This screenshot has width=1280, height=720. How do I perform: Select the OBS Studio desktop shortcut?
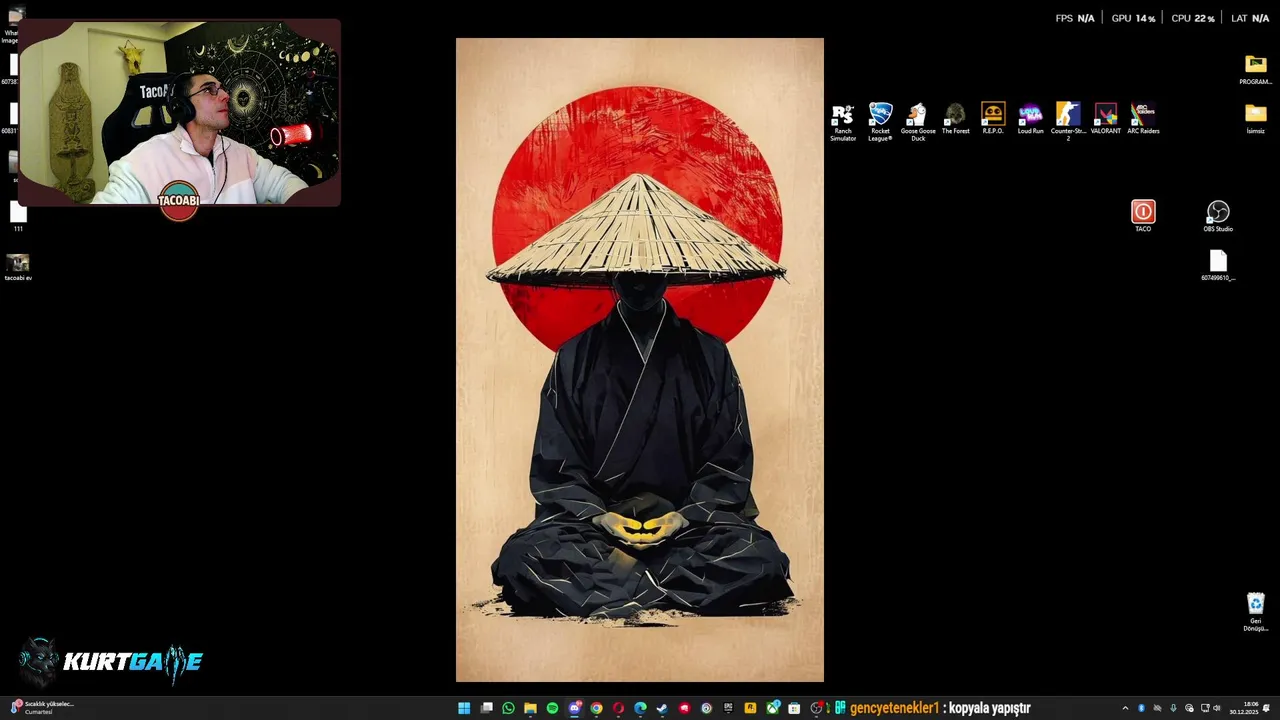click(x=1218, y=216)
